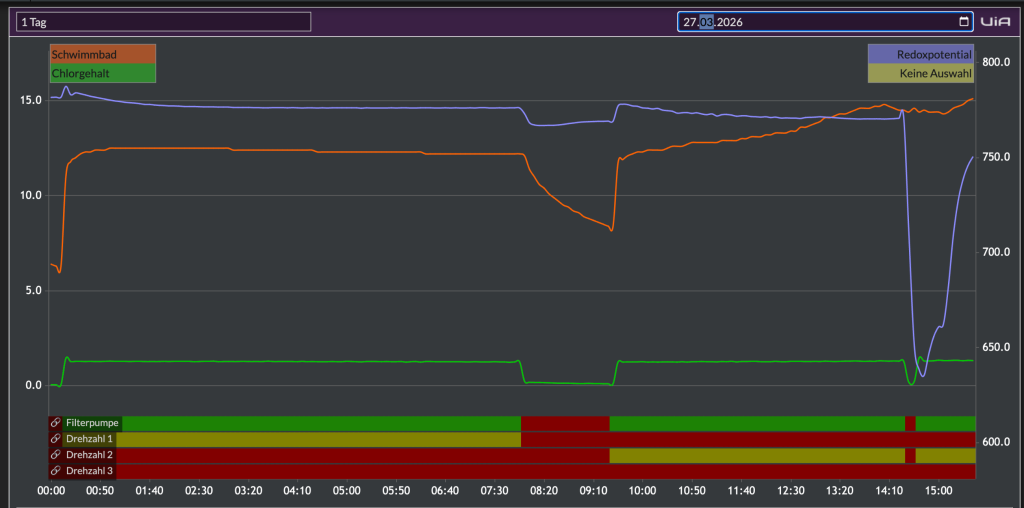Open the Redoxpotential series selector
Screen dimensions: 1024x508
[921, 54]
